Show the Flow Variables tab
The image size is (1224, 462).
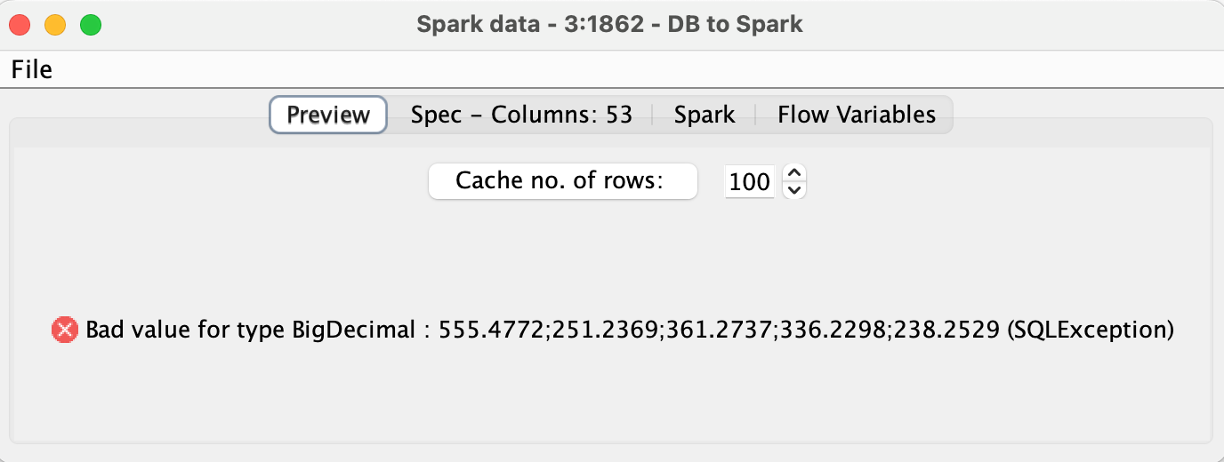856,115
